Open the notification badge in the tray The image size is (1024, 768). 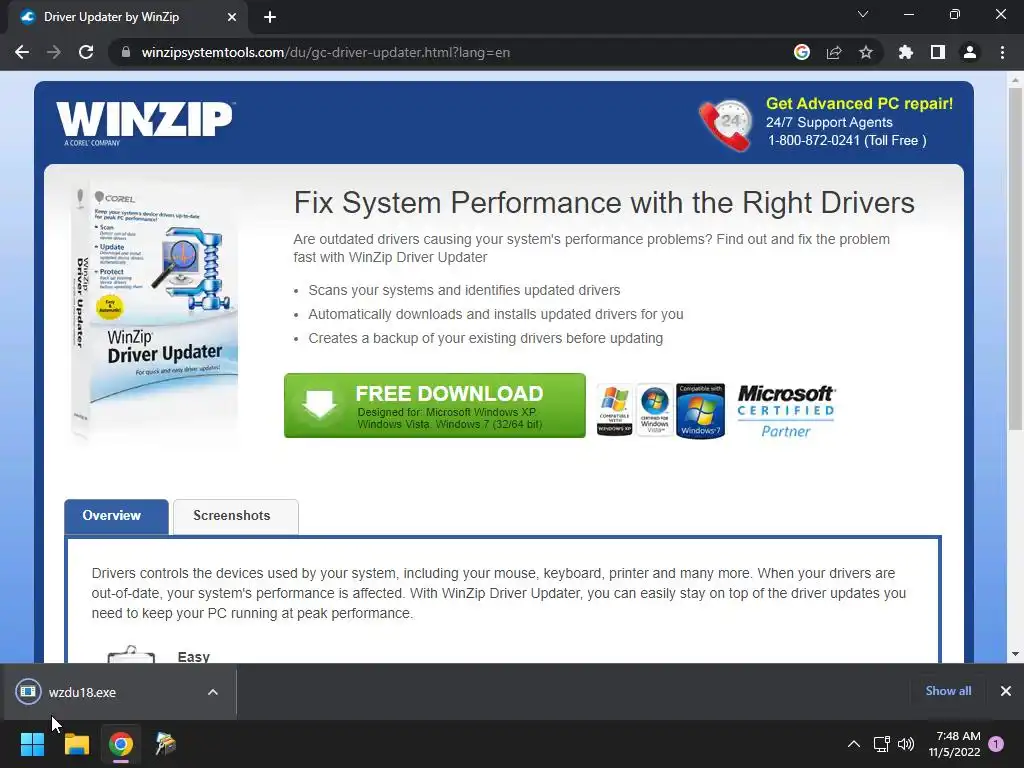point(996,744)
